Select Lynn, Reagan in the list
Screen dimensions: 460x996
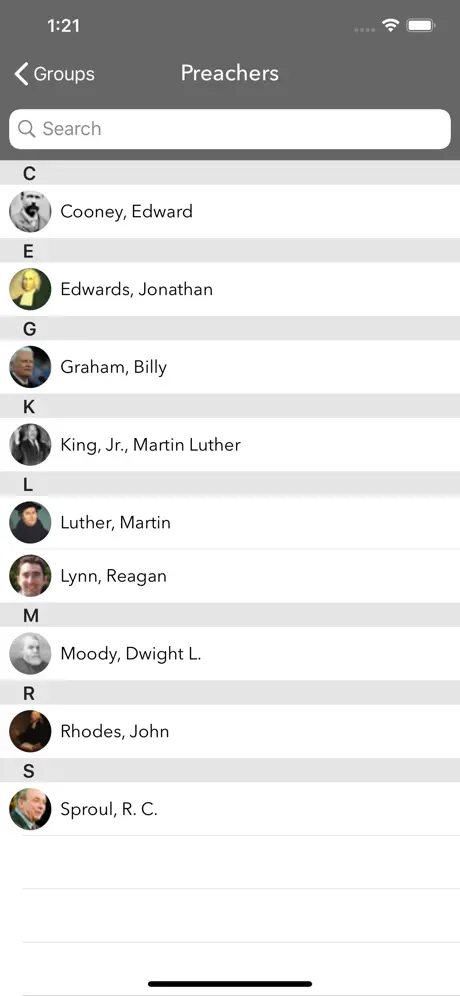[x=230, y=575]
